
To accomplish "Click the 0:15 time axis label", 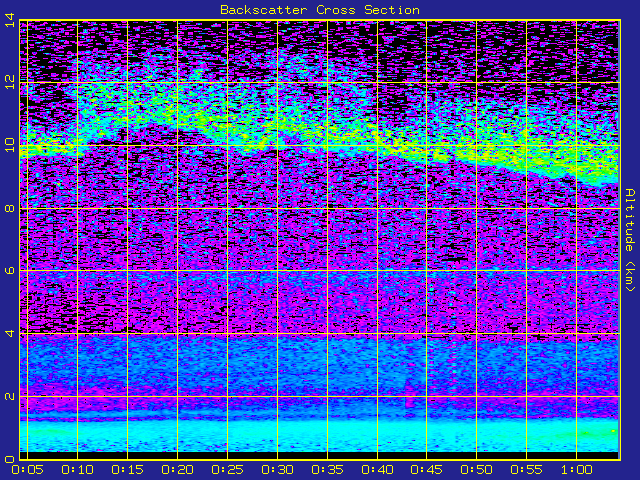I will [127, 470].
